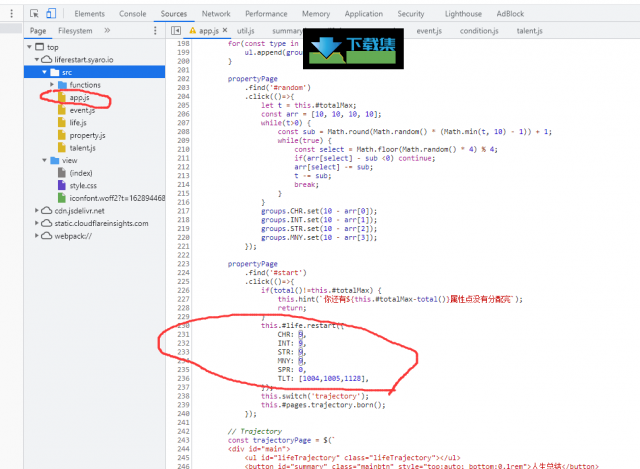The width and height of the screenshot is (640, 469).
Task: Click the cdn.jsdelivr.net cloud icon
Action: [47, 211]
